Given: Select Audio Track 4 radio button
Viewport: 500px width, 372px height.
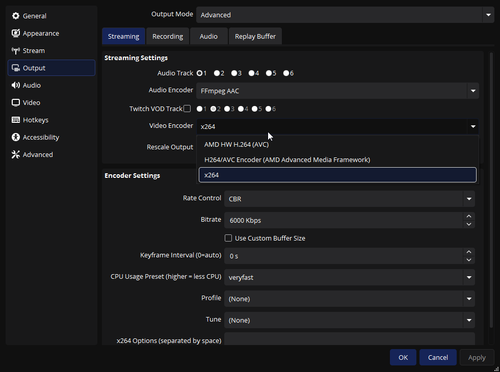Looking at the screenshot, I should 251,73.
